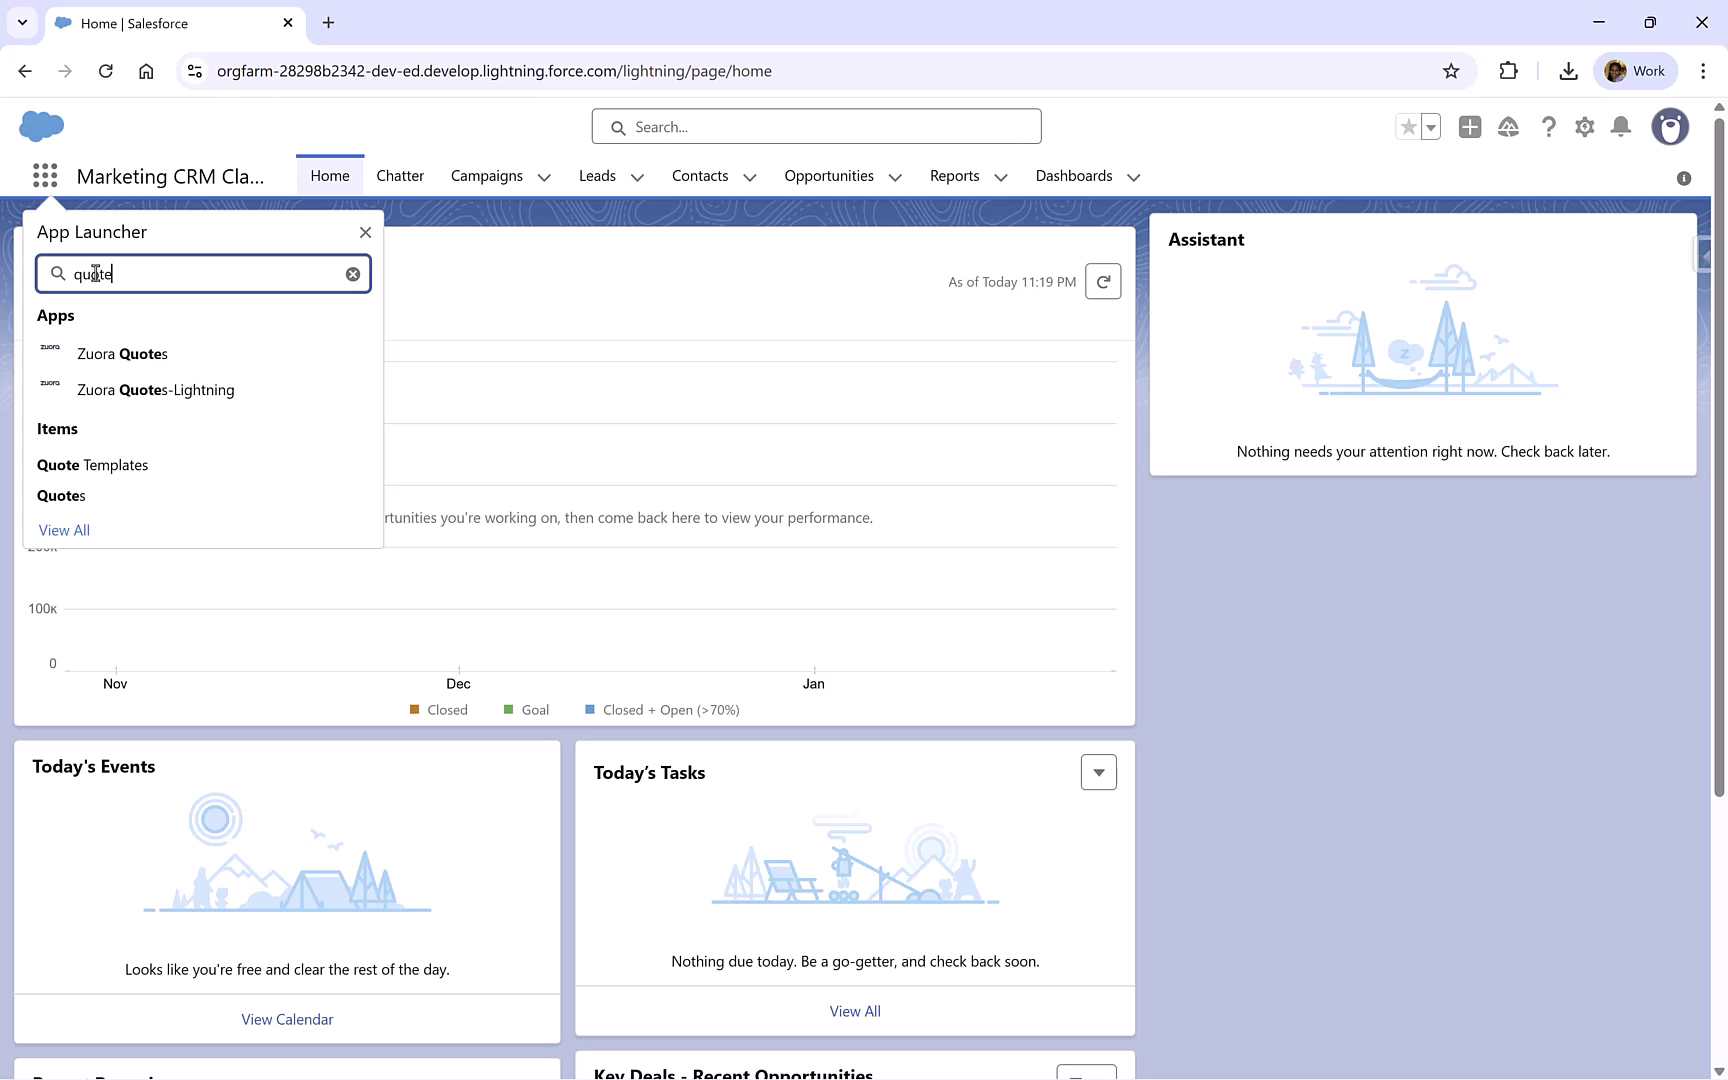Toggle the Goal legend item on the chart
1728x1080 pixels.
[x=526, y=709]
